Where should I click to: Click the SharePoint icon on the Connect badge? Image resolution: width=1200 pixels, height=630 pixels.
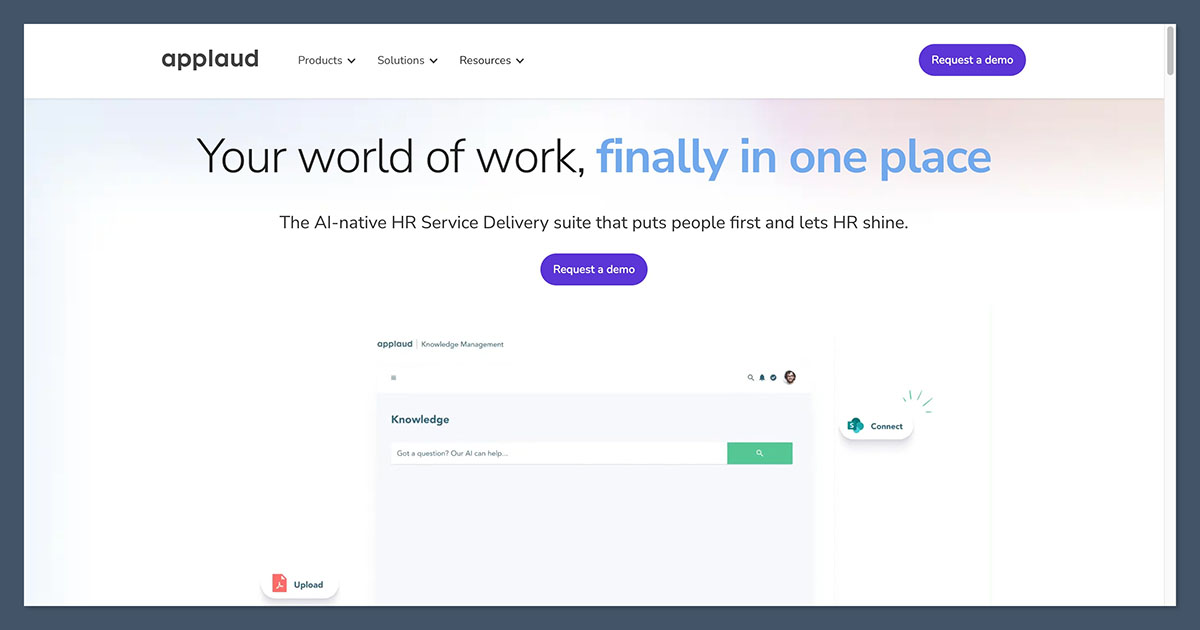click(x=855, y=424)
